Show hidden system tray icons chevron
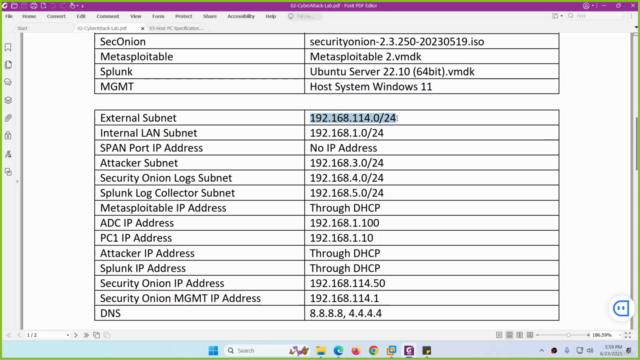 point(542,351)
